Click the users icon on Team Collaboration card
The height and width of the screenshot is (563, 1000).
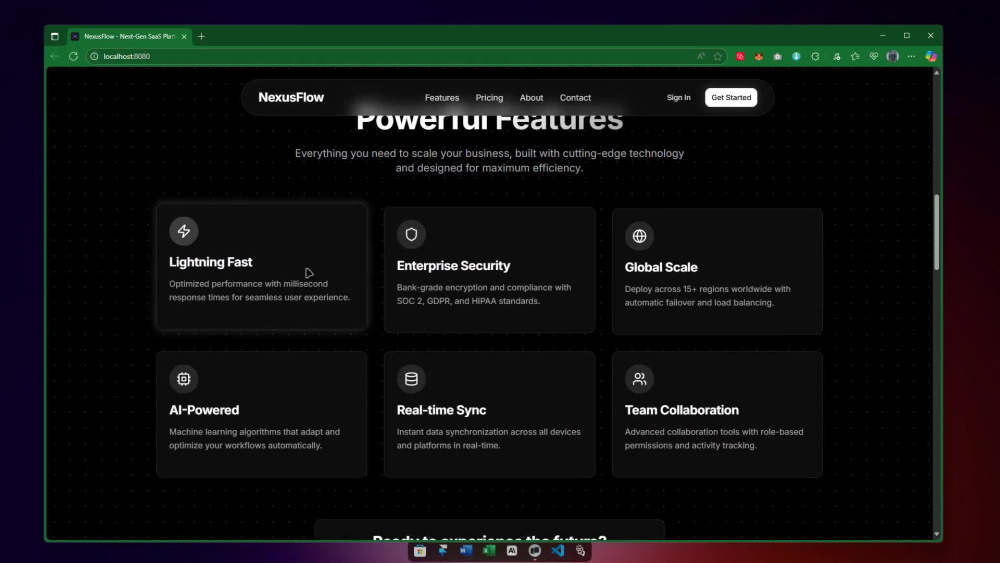pyautogui.click(x=639, y=379)
